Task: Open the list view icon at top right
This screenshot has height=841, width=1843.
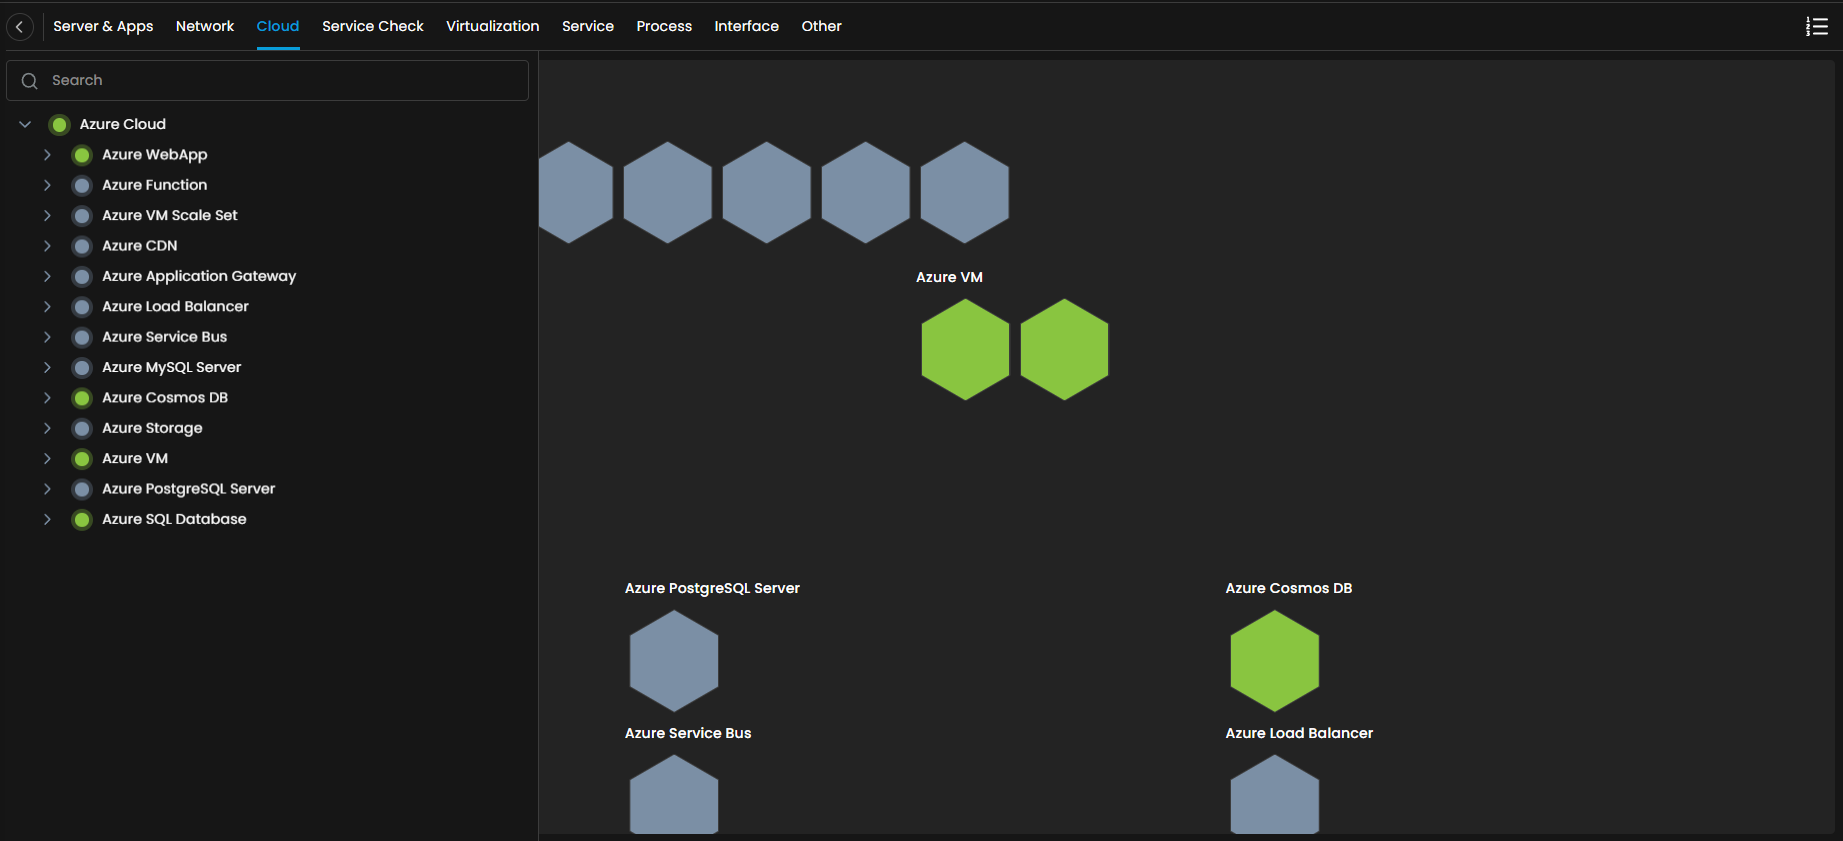Action: coord(1816,27)
